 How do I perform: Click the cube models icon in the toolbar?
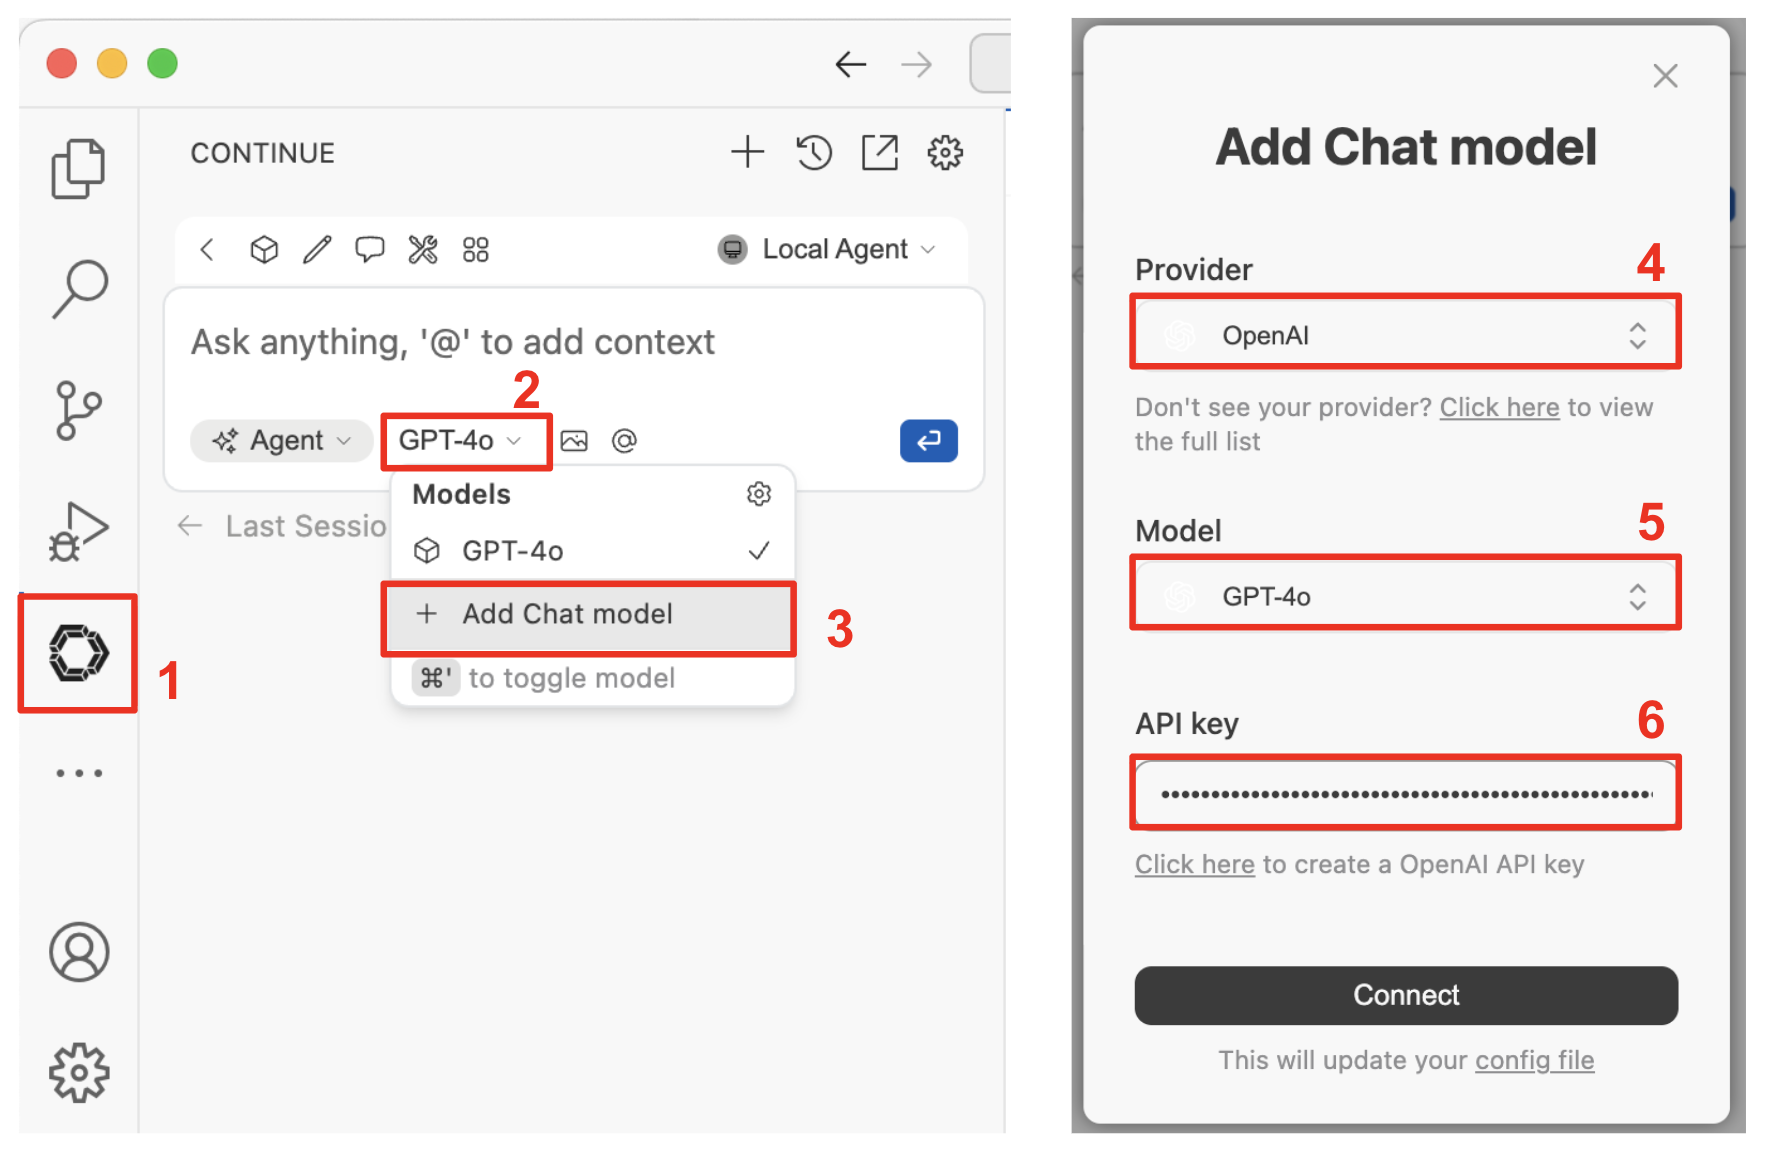(x=264, y=249)
